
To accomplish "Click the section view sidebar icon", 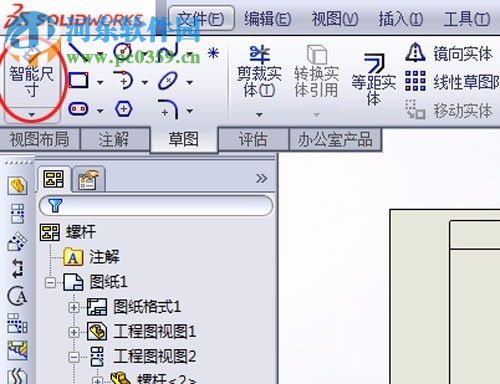I will [x=17, y=350].
